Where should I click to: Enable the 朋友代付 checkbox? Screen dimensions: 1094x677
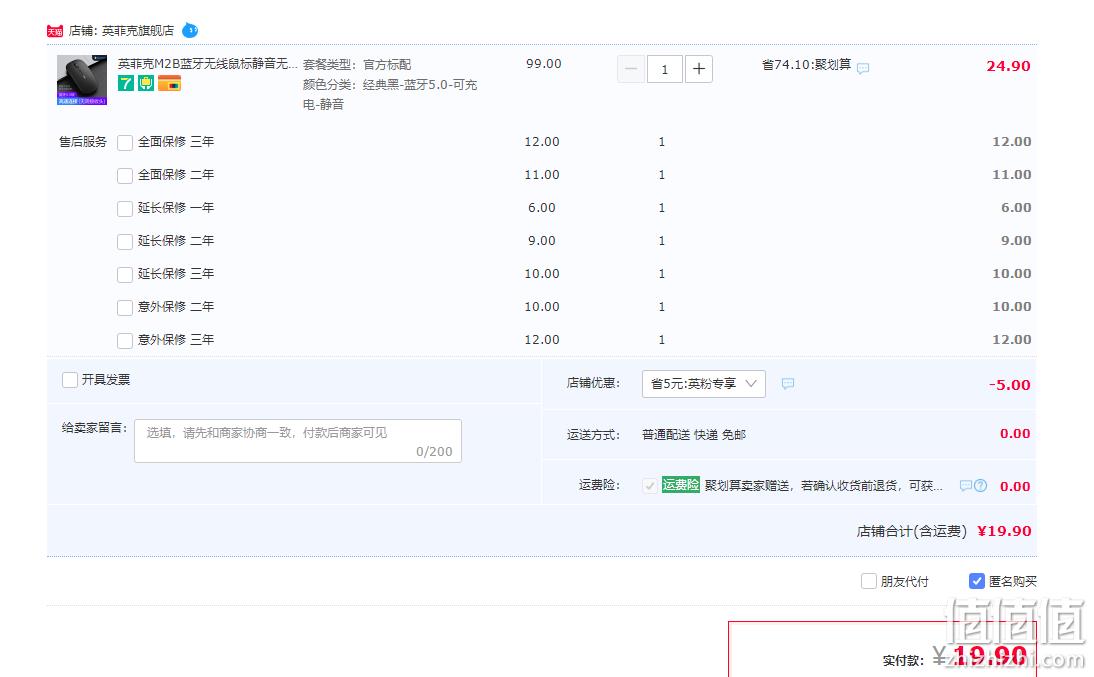(x=869, y=581)
